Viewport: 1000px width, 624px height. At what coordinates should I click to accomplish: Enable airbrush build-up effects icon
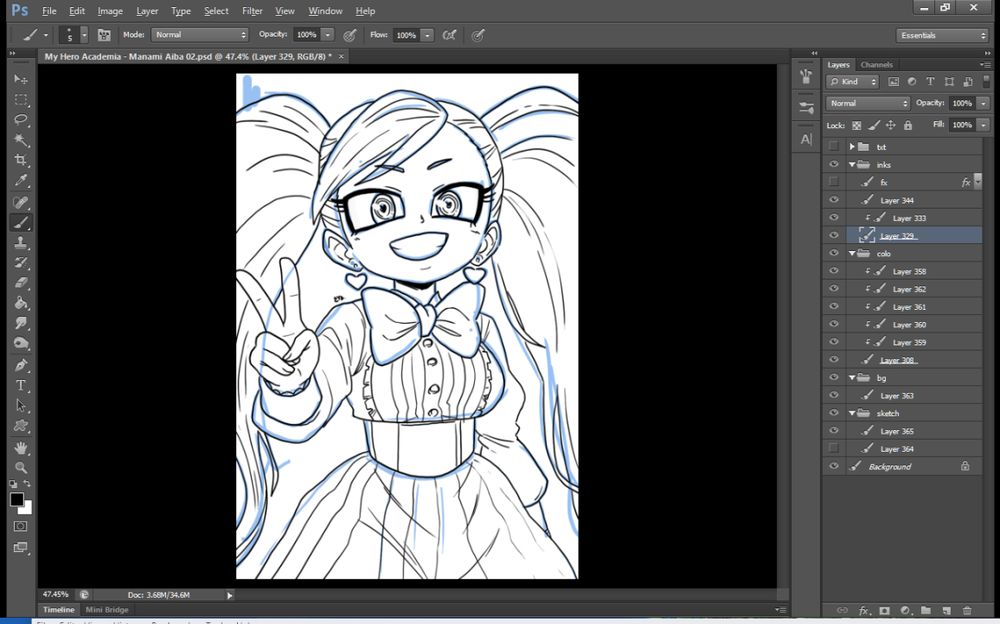pyautogui.click(x=450, y=35)
